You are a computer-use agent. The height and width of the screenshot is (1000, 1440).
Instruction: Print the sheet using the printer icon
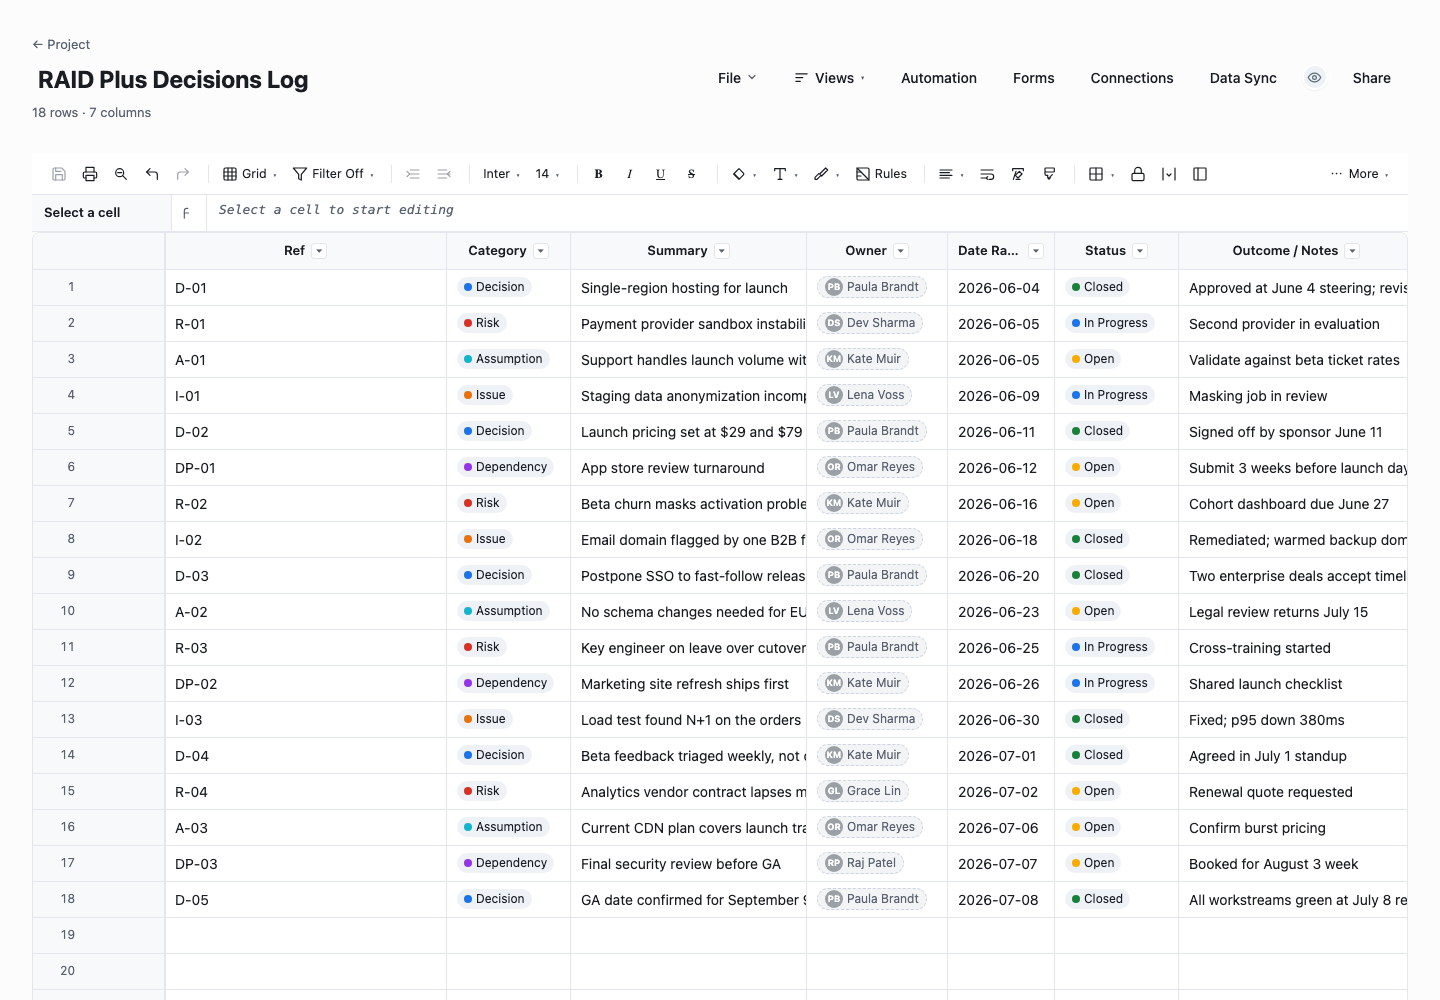90,174
